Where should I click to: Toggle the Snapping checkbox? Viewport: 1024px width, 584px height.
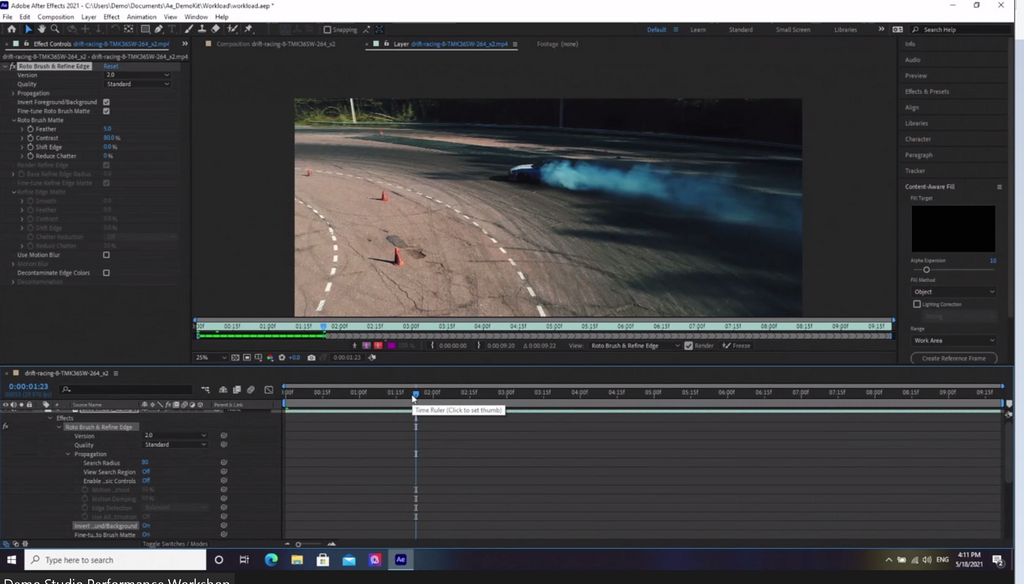tap(328, 29)
